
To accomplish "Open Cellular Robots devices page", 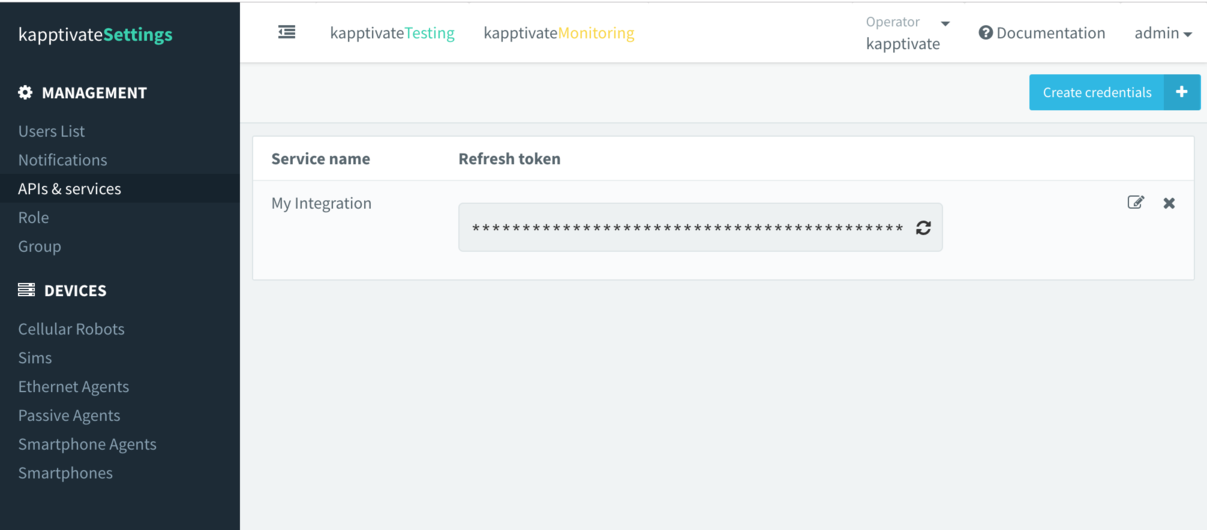I will pyautogui.click(x=71, y=329).
